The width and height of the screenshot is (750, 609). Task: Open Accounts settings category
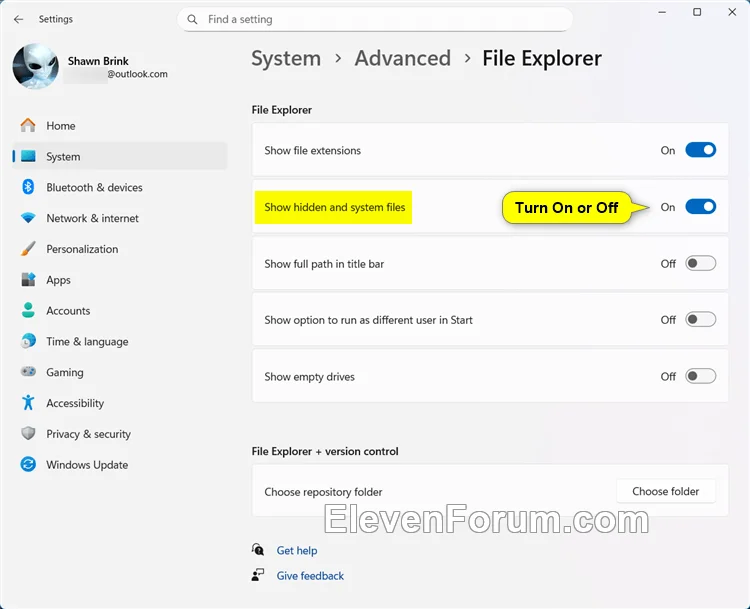(120, 311)
